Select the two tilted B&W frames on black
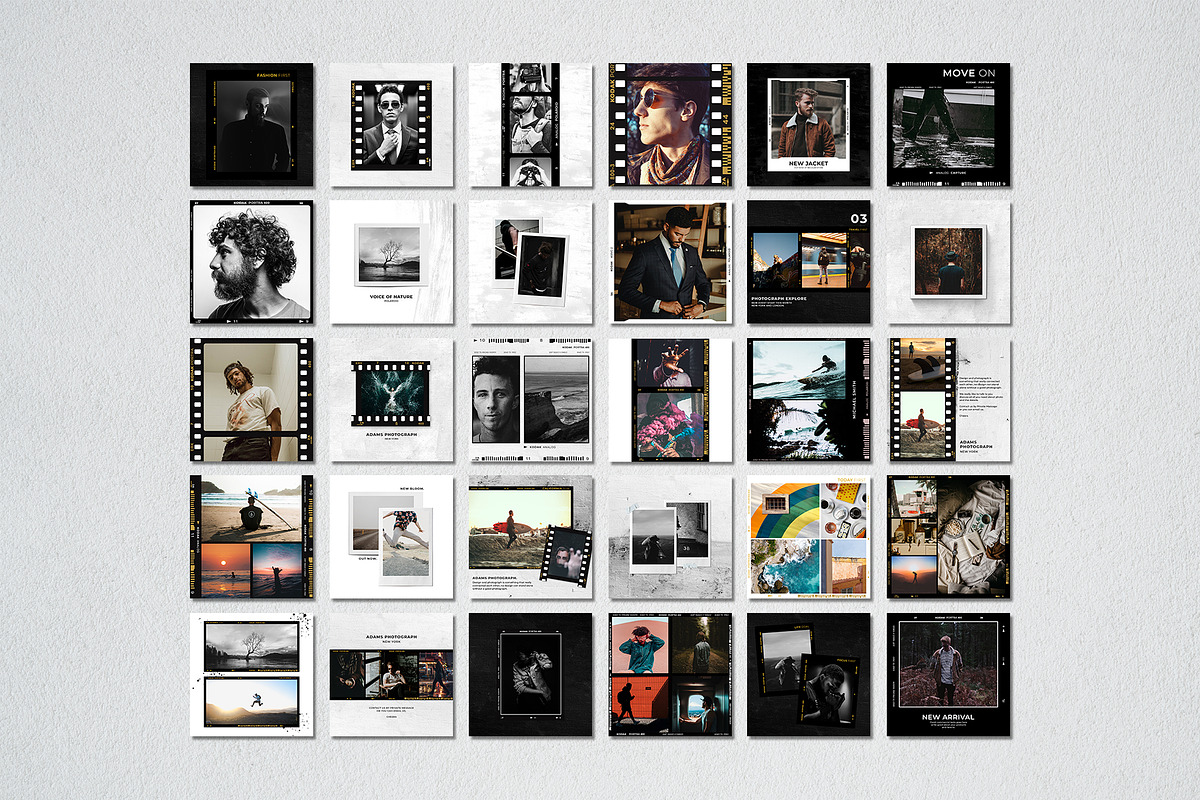This screenshot has width=1200, height=800. coord(808,675)
